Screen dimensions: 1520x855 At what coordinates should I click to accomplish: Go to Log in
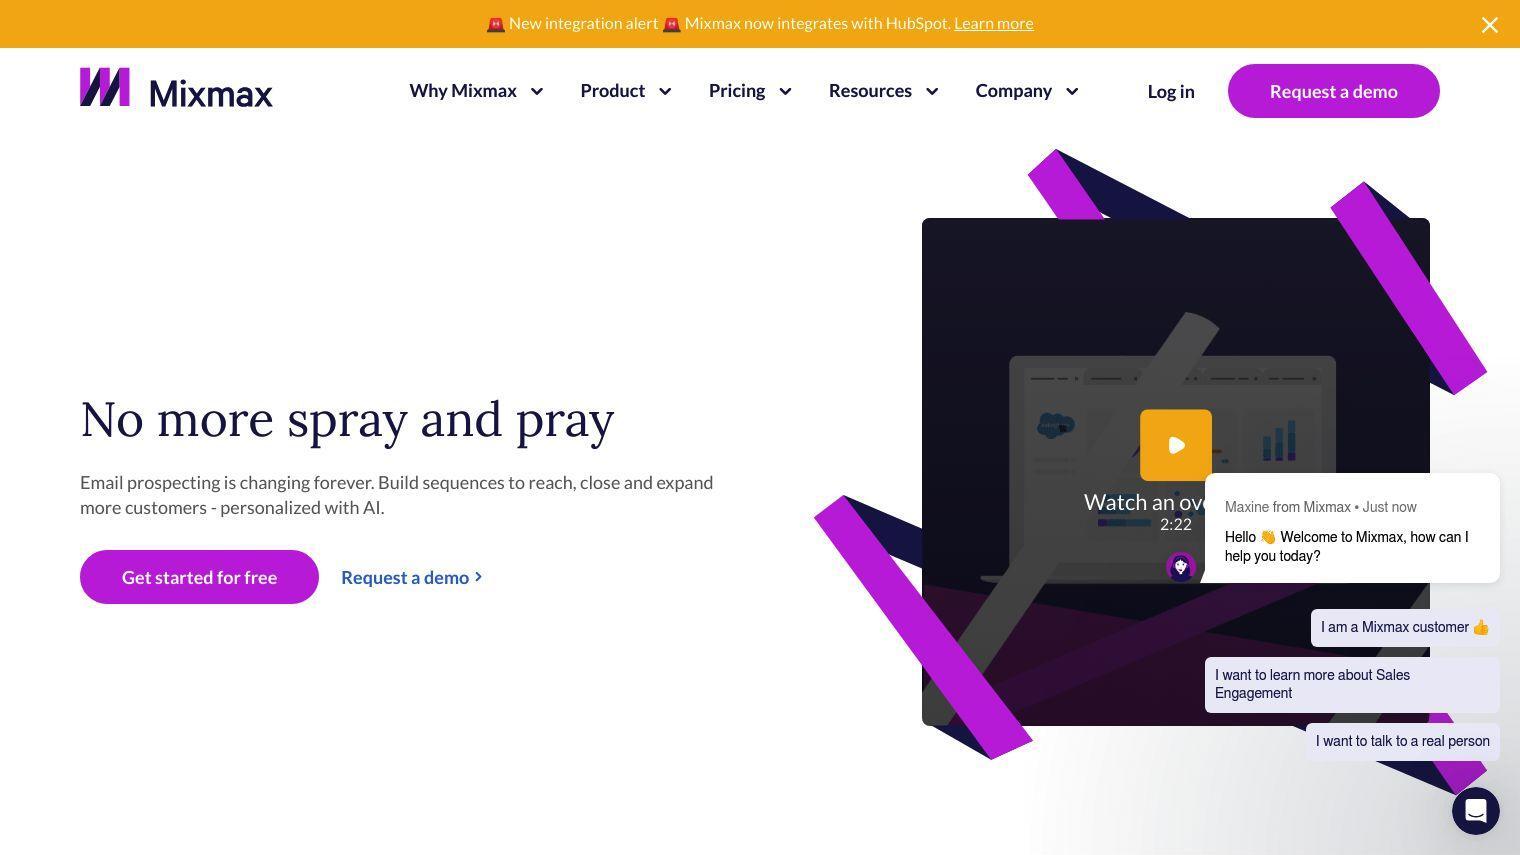(x=1171, y=91)
